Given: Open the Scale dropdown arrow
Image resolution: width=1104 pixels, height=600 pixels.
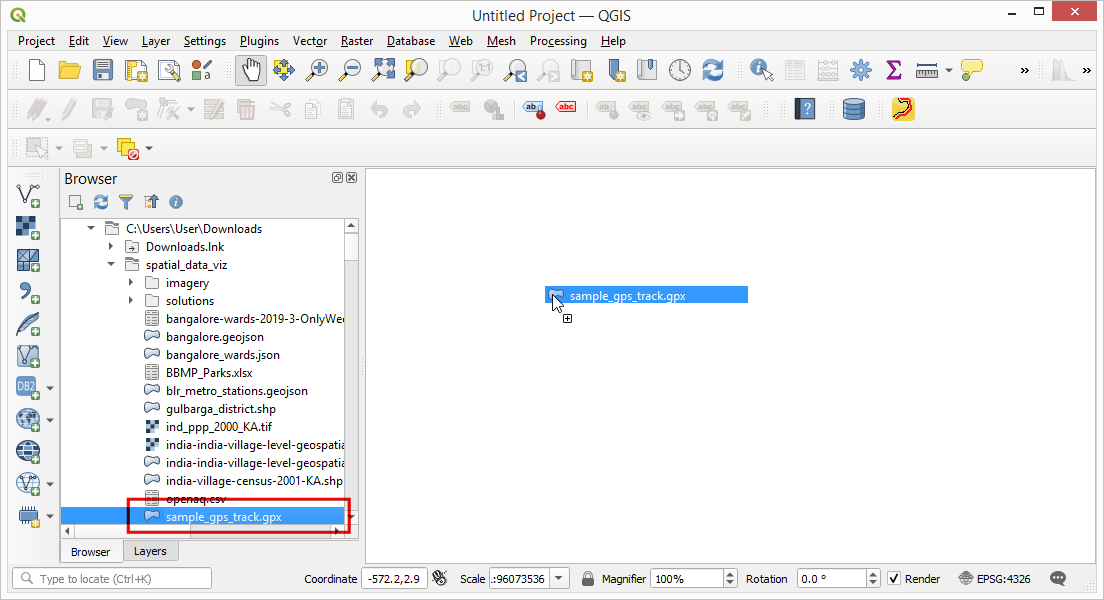Looking at the screenshot, I should coord(559,579).
